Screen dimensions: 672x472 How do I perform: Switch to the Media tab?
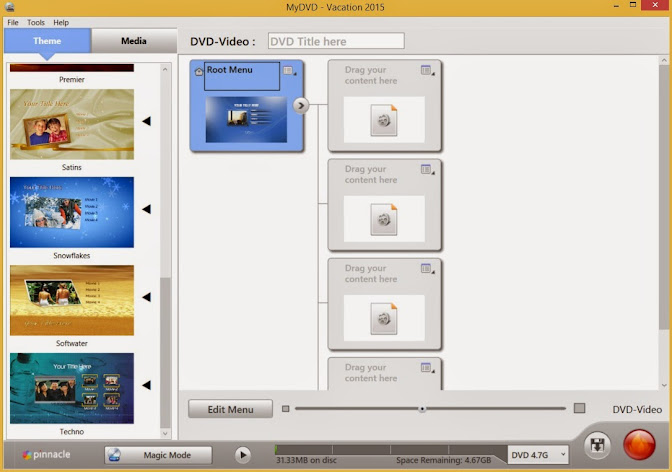pyautogui.click(x=134, y=41)
